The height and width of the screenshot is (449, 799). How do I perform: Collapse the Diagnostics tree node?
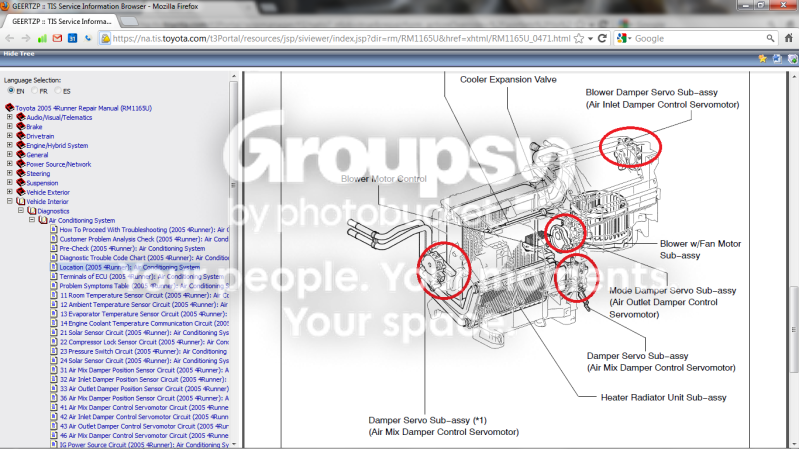point(20,211)
